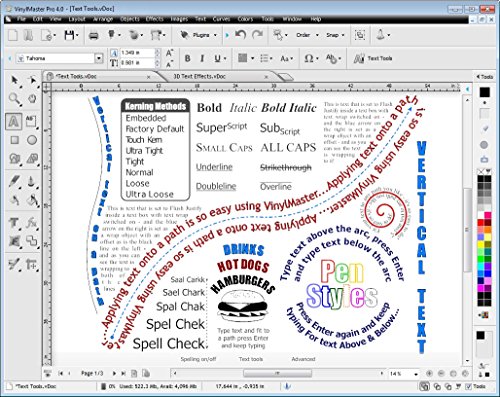Switch to Text Tools.vDoc tab
500x397 pixels.
tap(76, 76)
